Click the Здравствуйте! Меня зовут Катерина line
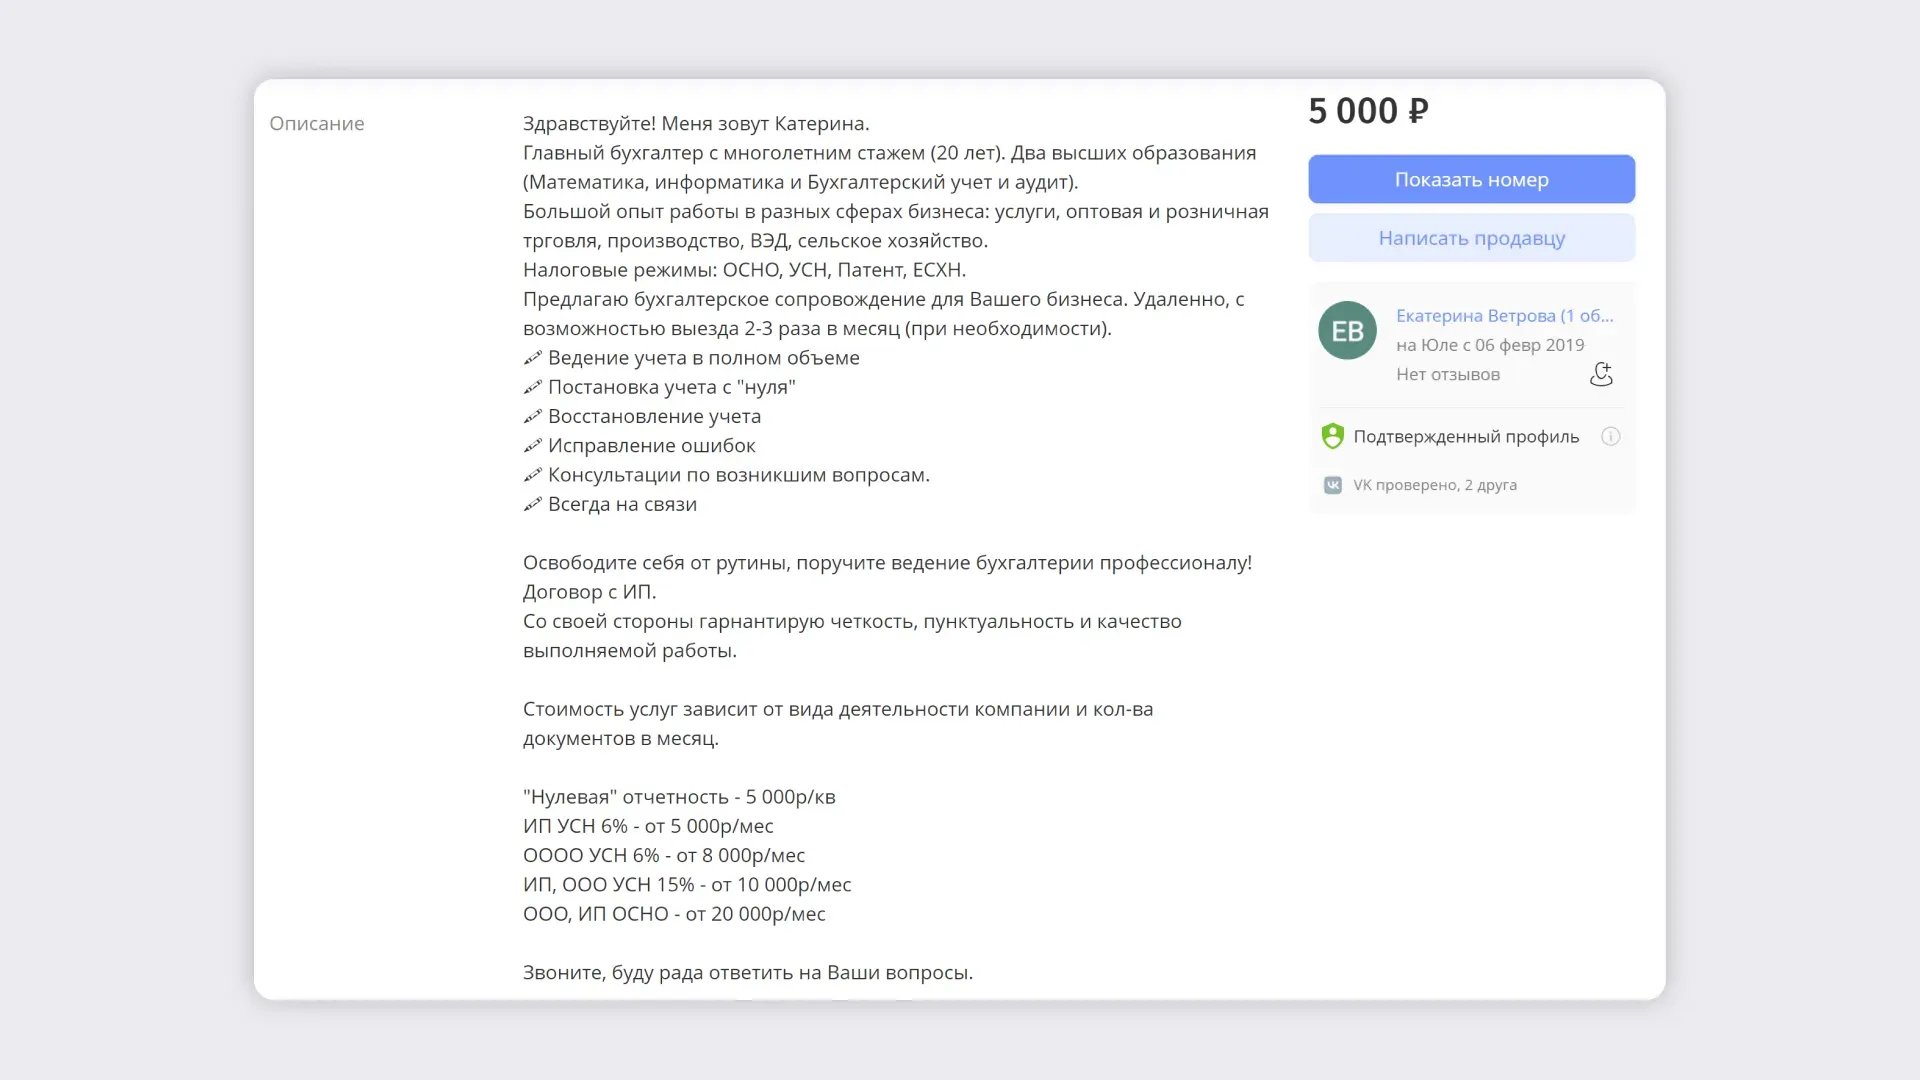Image resolution: width=1920 pixels, height=1080 pixels. click(696, 123)
